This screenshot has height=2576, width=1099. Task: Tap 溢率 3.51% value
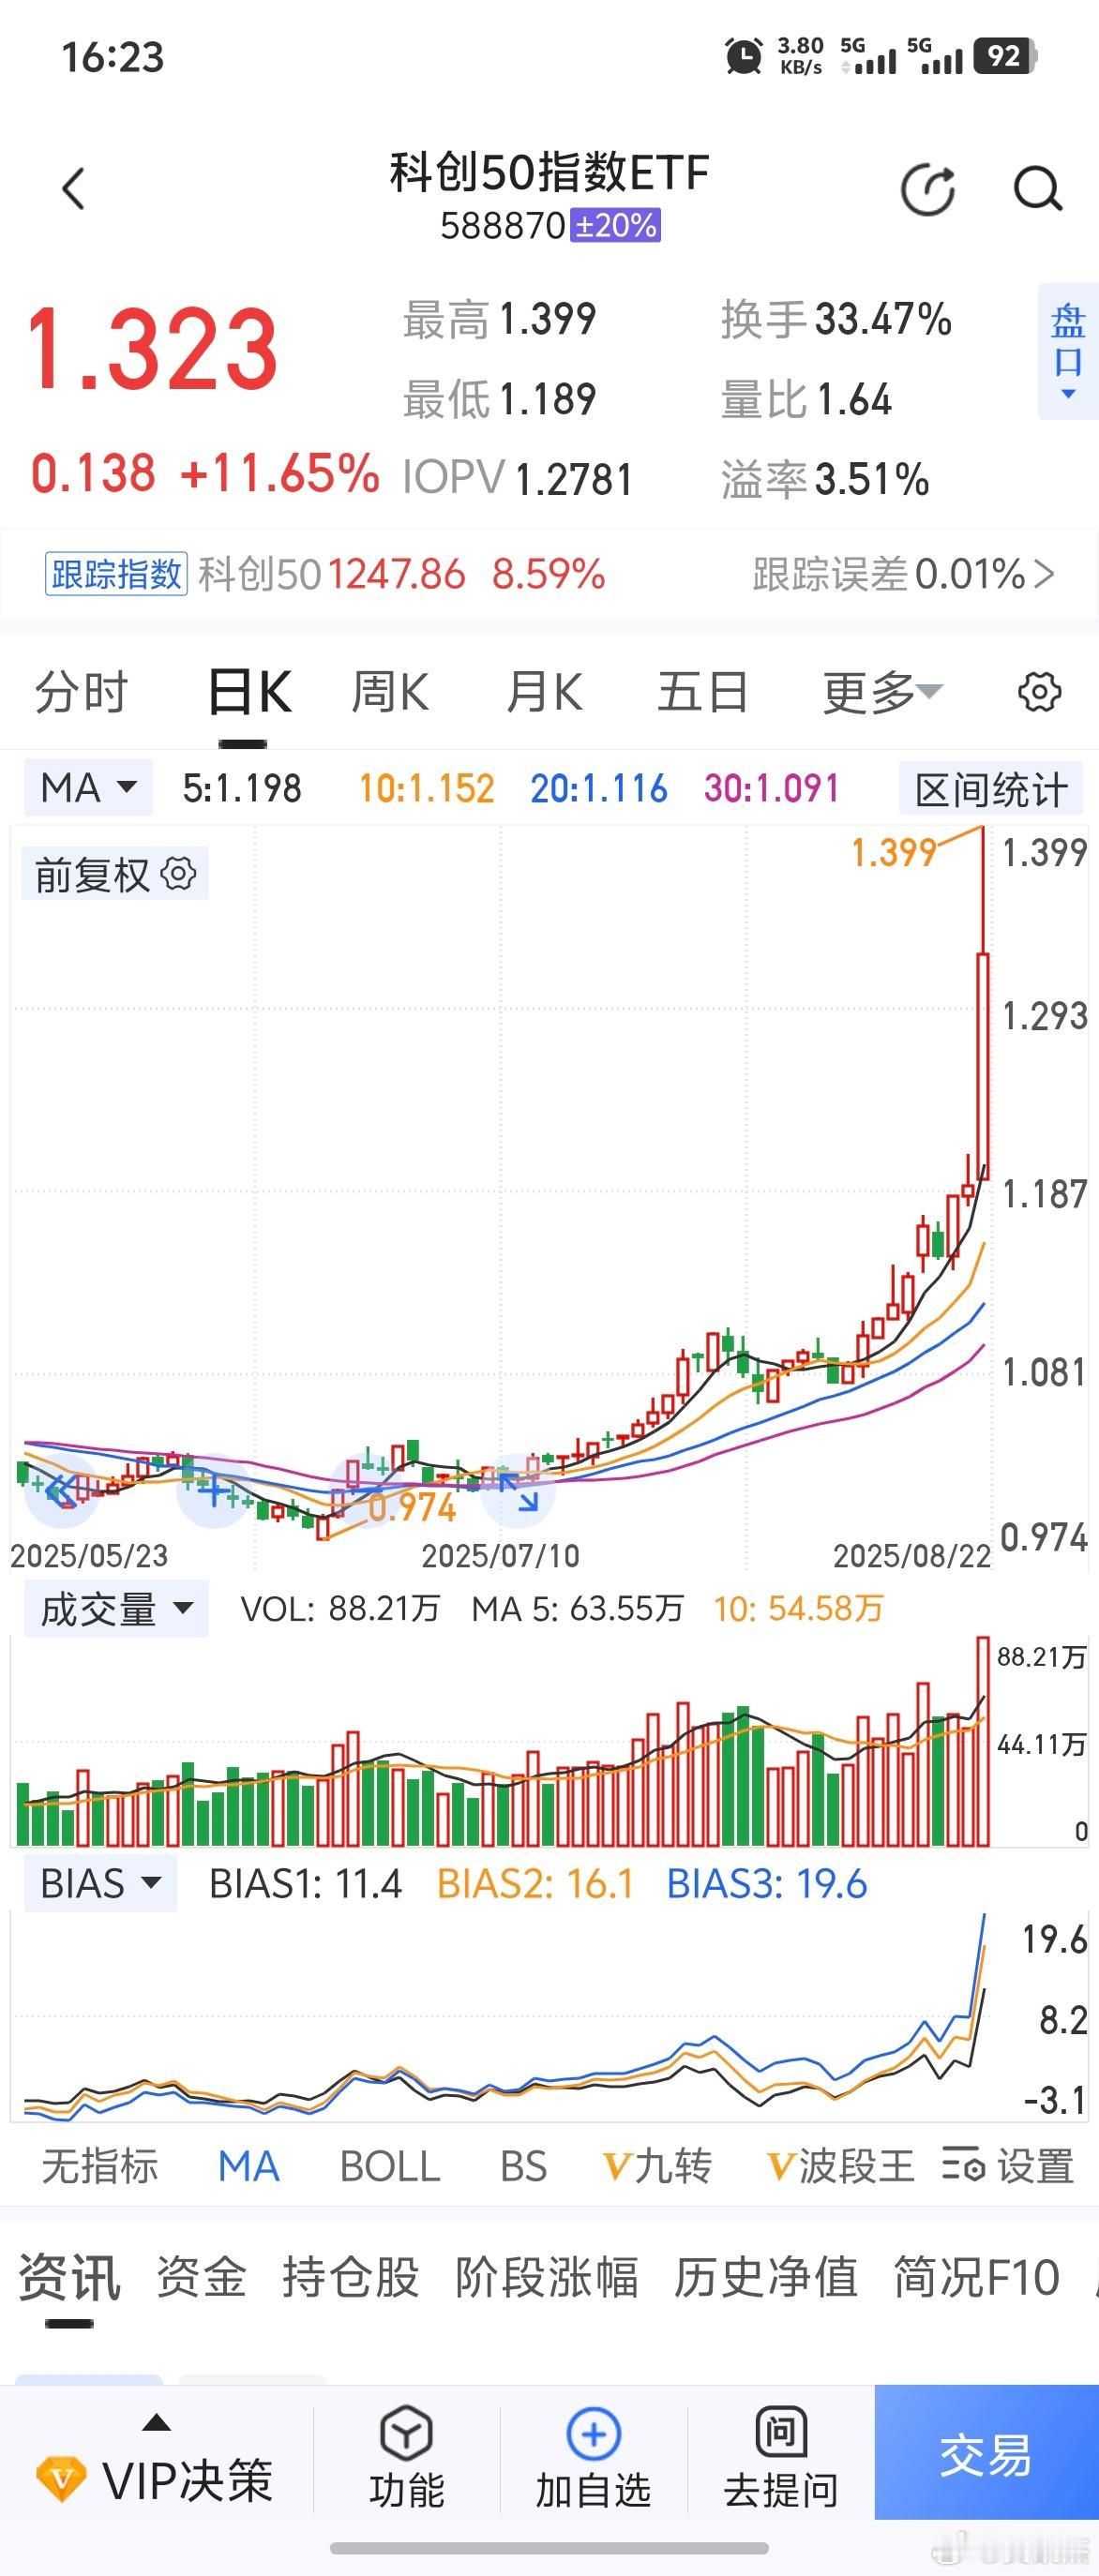click(872, 479)
